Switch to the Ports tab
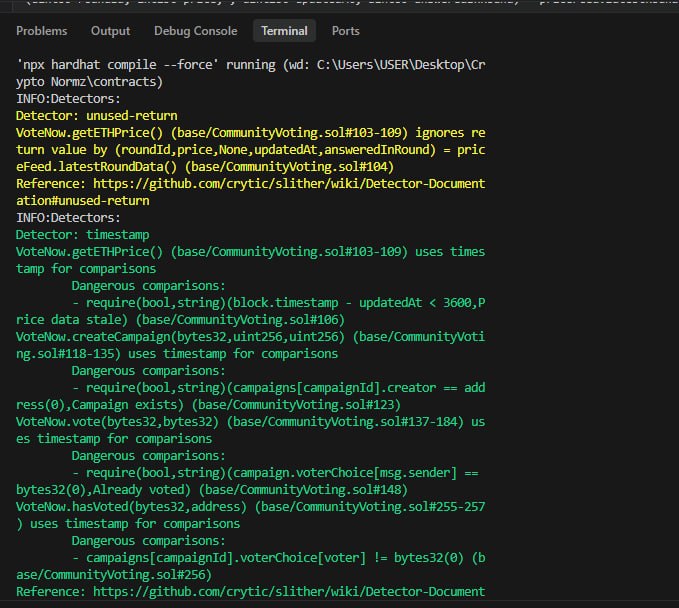 tap(346, 31)
